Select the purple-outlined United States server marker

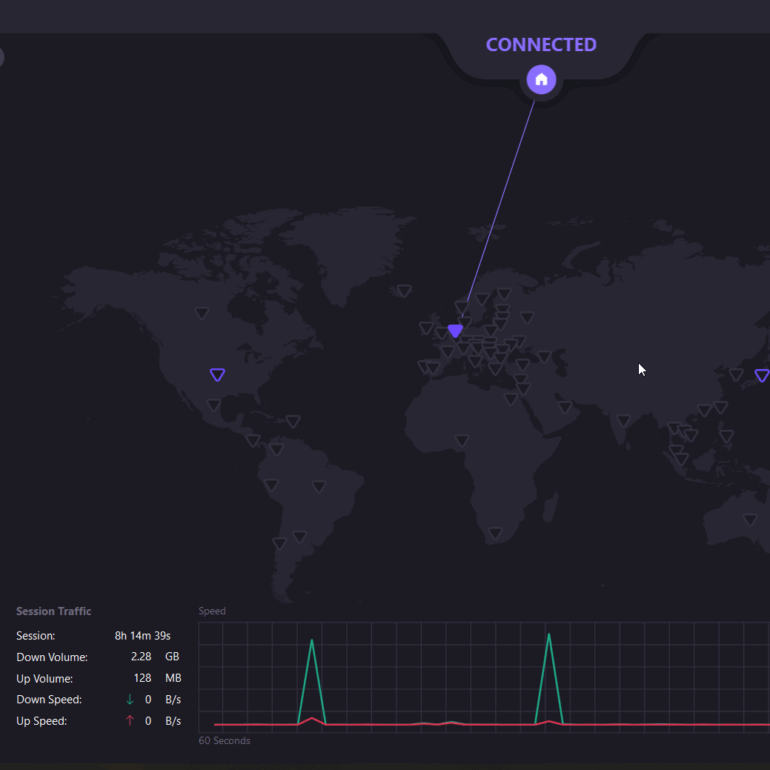[217, 375]
